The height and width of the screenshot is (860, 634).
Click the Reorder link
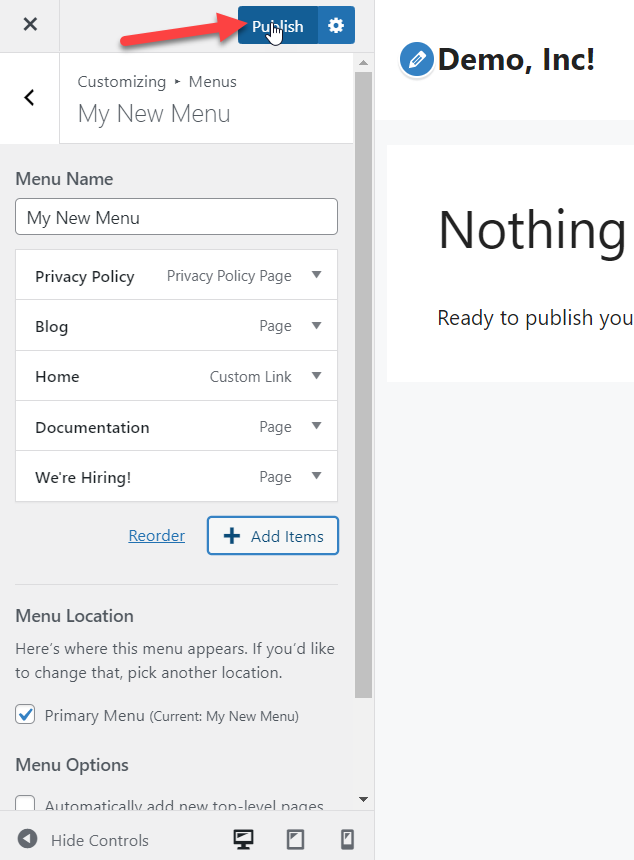click(x=157, y=536)
